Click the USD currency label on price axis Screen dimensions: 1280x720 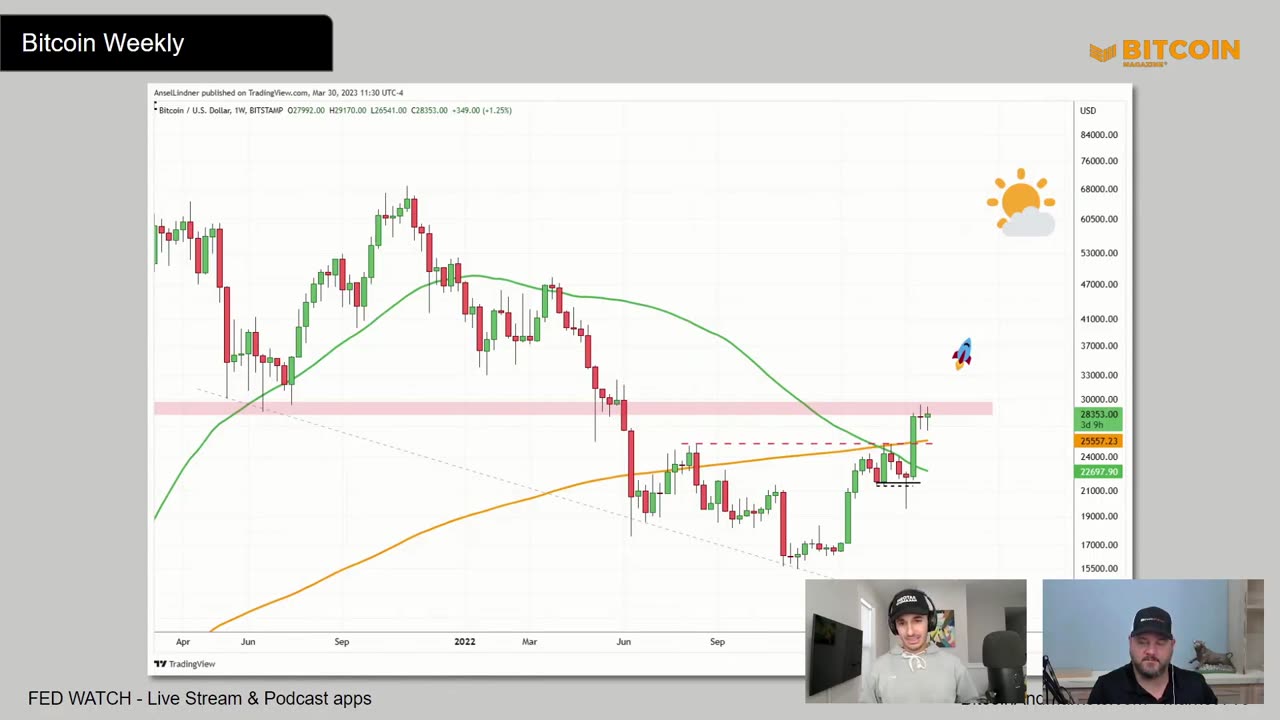[x=1088, y=111]
